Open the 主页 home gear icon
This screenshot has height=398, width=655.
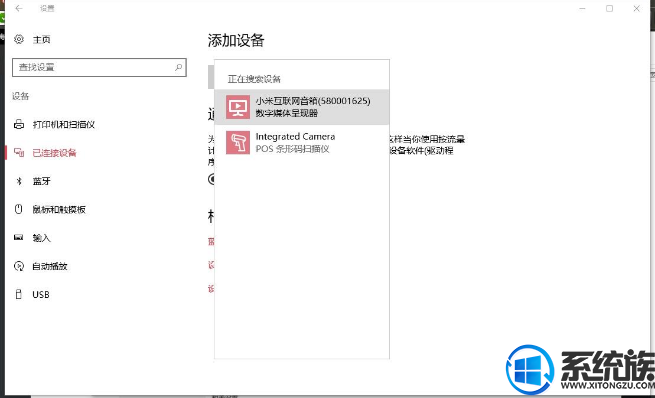[x=19, y=39]
